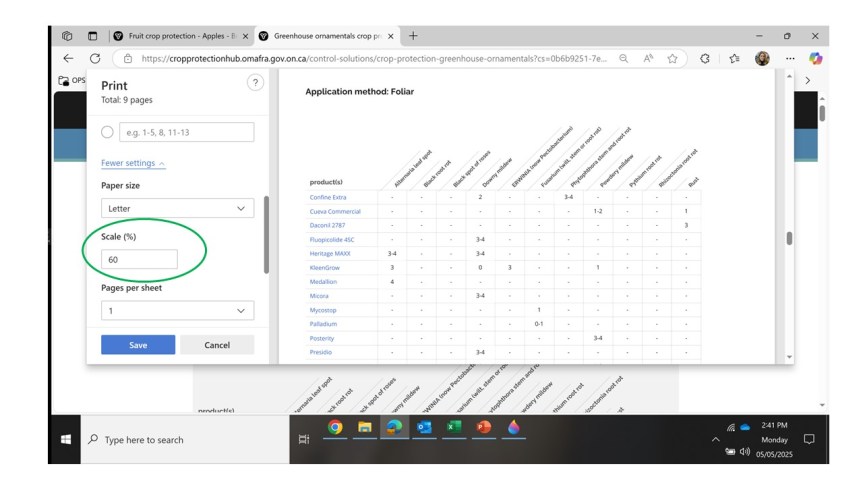Click the preview scrollbar down arrow
This screenshot has height=485, width=863.
pyautogui.click(x=789, y=357)
